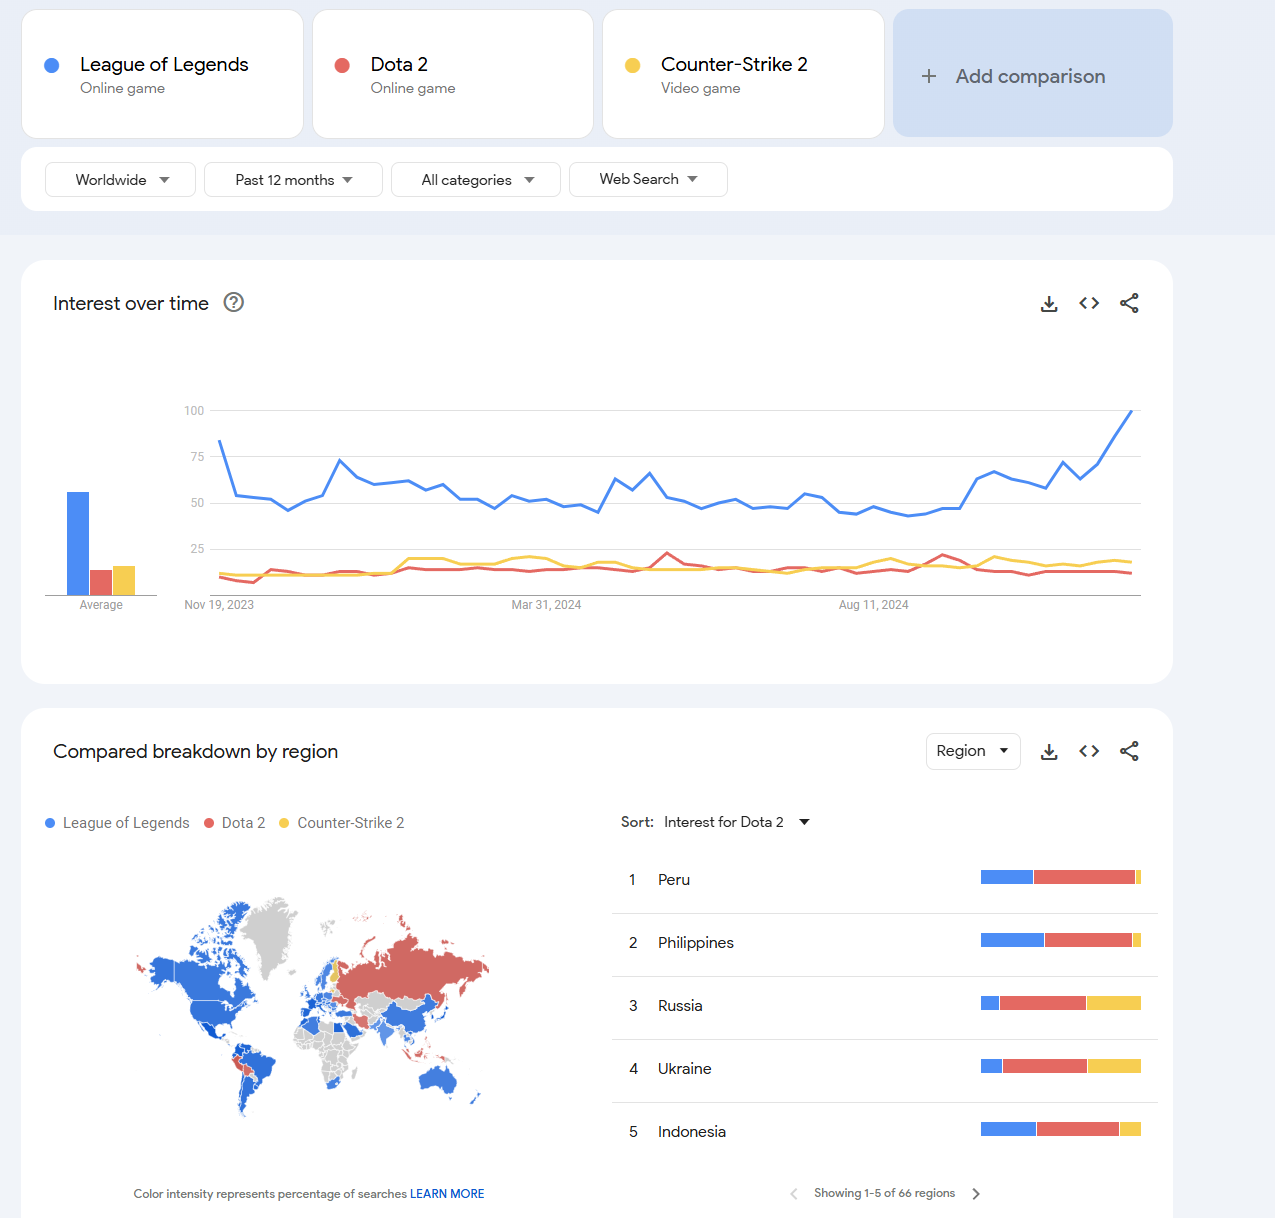The width and height of the screenshot is (1275, 1218).
Task: Click the Nov 19, 2023 axis label
Action: click(x=219, y=605)
